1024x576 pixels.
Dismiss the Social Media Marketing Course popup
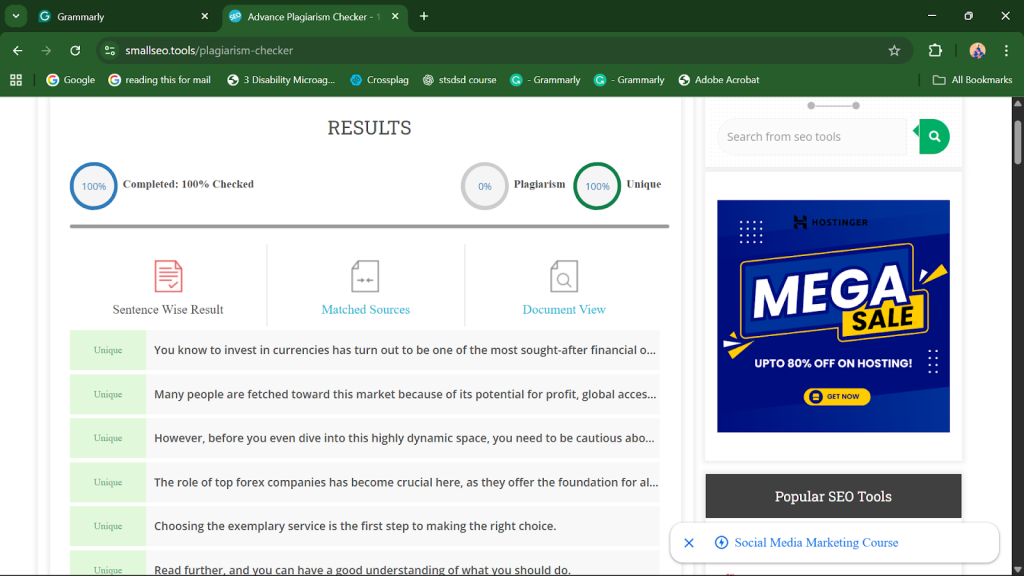pos(689,543)
